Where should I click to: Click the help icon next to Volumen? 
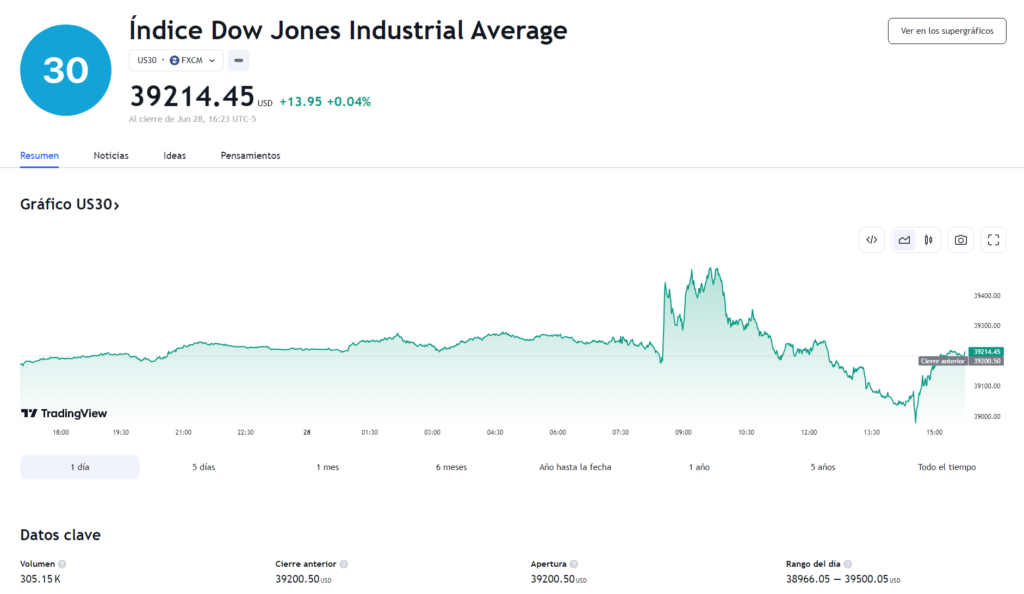click(x=62, y=564)
